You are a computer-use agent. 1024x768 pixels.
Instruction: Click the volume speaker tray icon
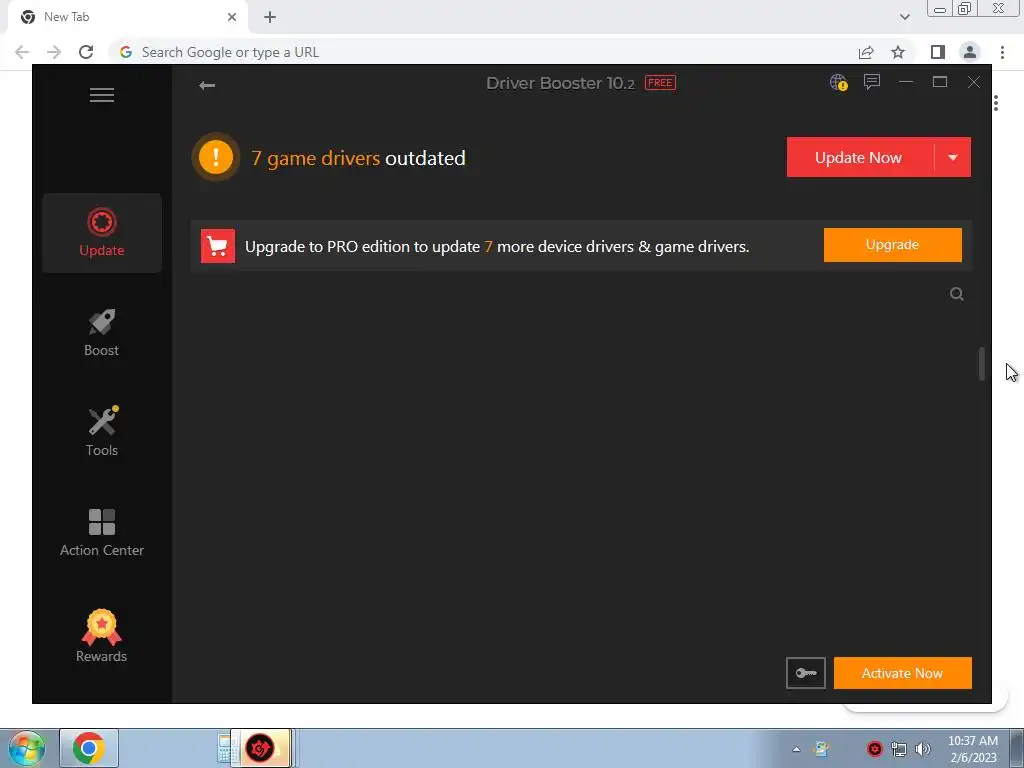tap(923, 749)
